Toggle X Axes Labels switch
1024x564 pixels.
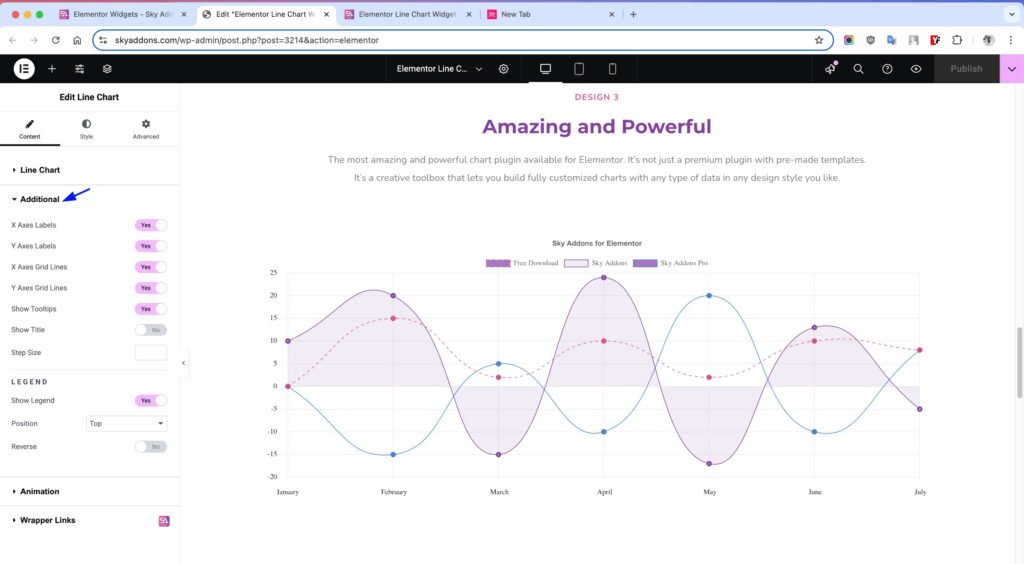point(151,225)
